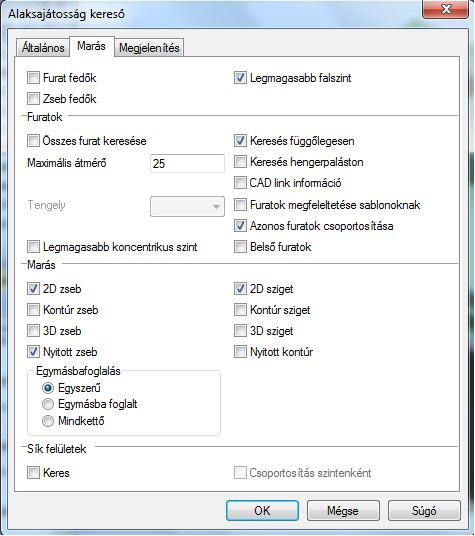Check Keresés hengerpaláston option
This screenshot has width=475, height=536.
pos(240,162)
